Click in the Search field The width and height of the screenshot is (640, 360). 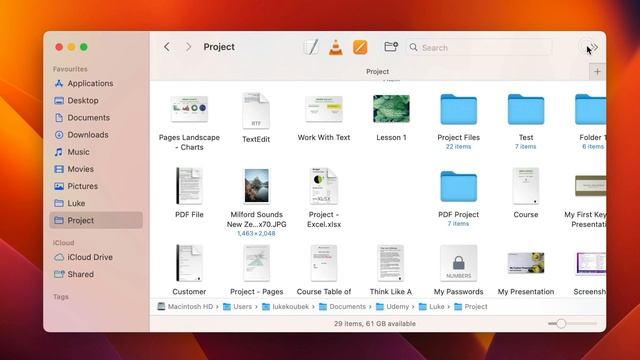point(478,48)
